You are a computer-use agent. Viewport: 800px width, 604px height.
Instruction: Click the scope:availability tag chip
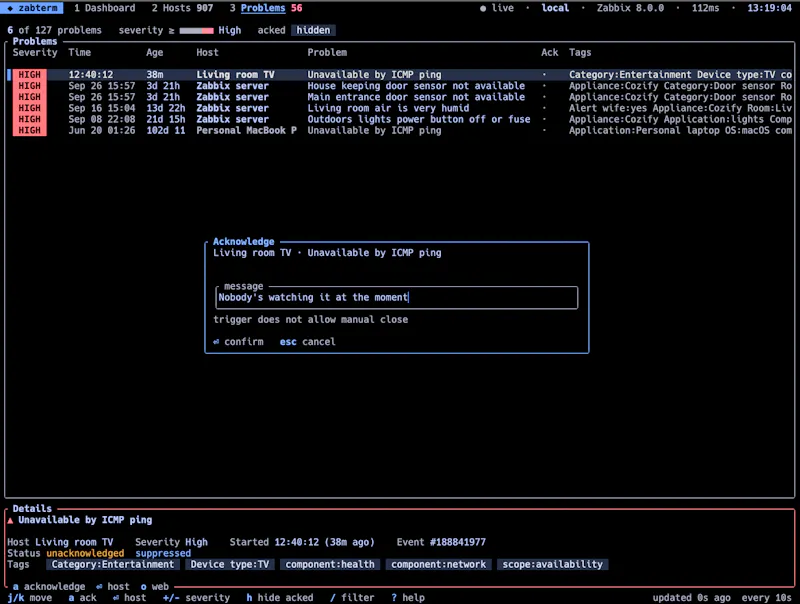pos(553,564)
